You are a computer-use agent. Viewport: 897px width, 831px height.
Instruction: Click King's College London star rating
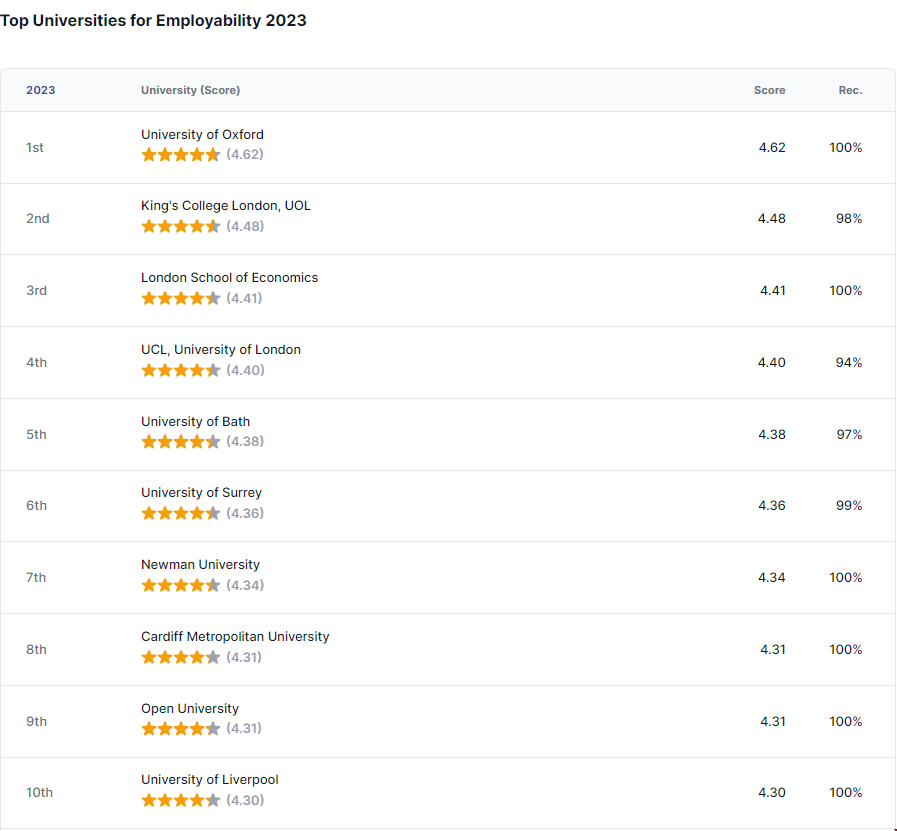(181, 227)
